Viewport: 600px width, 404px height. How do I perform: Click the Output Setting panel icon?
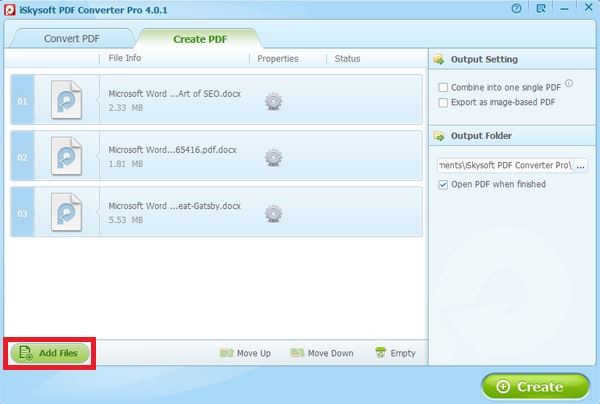tap(439, 60)
